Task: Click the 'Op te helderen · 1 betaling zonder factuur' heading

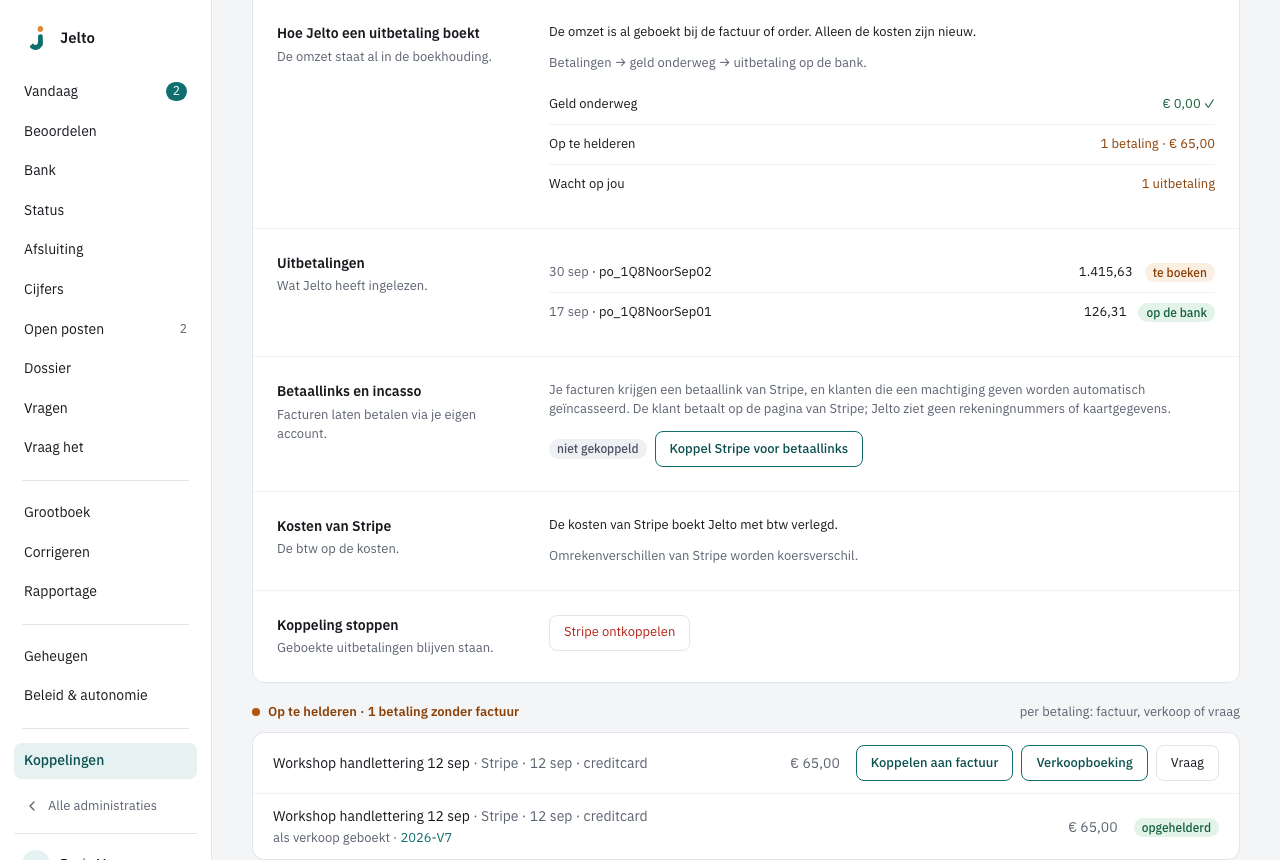Action: (x=393, y=712)
